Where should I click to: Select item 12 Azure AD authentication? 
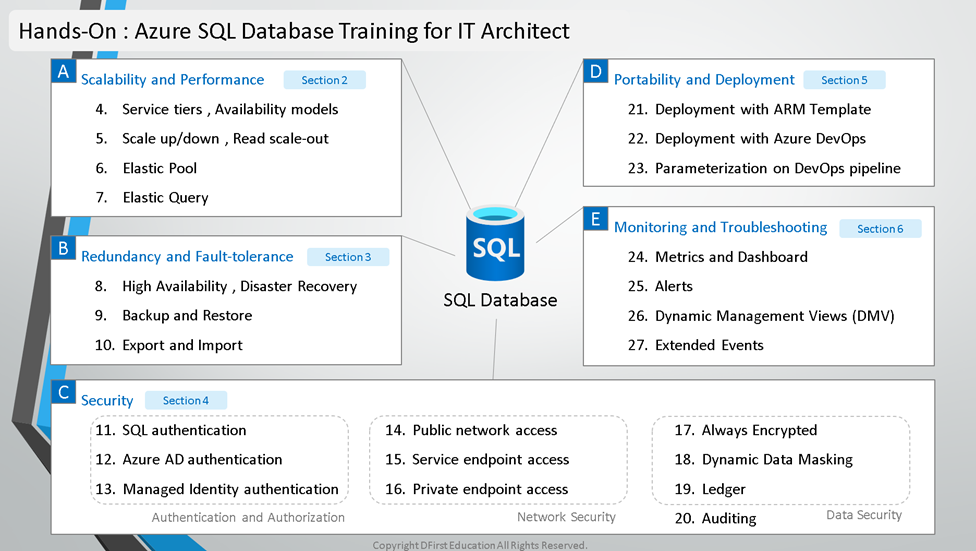[x=189, y=459]
